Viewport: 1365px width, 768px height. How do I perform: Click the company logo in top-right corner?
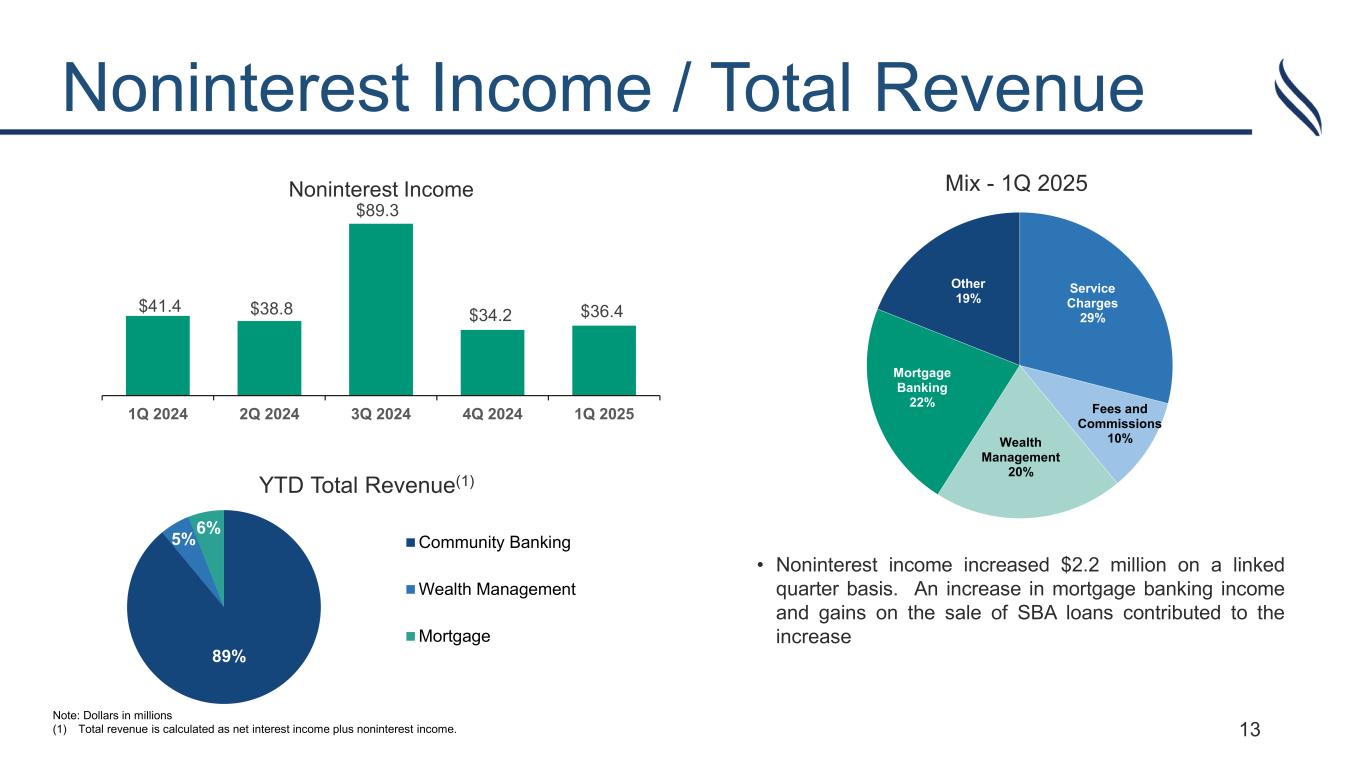1297,97
